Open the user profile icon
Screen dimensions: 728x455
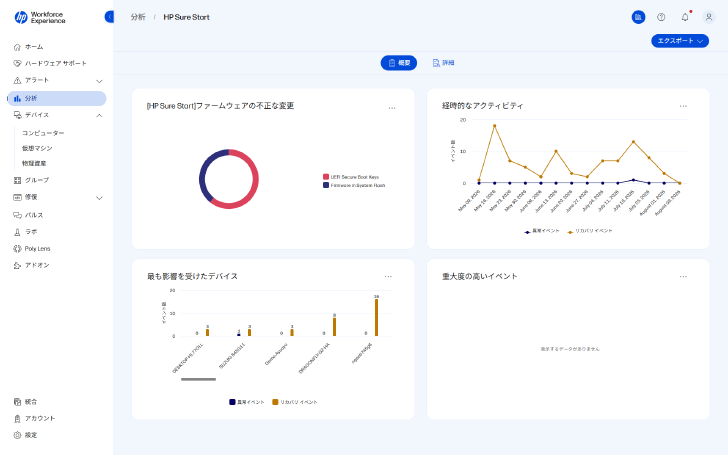click(x=708, y=17)
